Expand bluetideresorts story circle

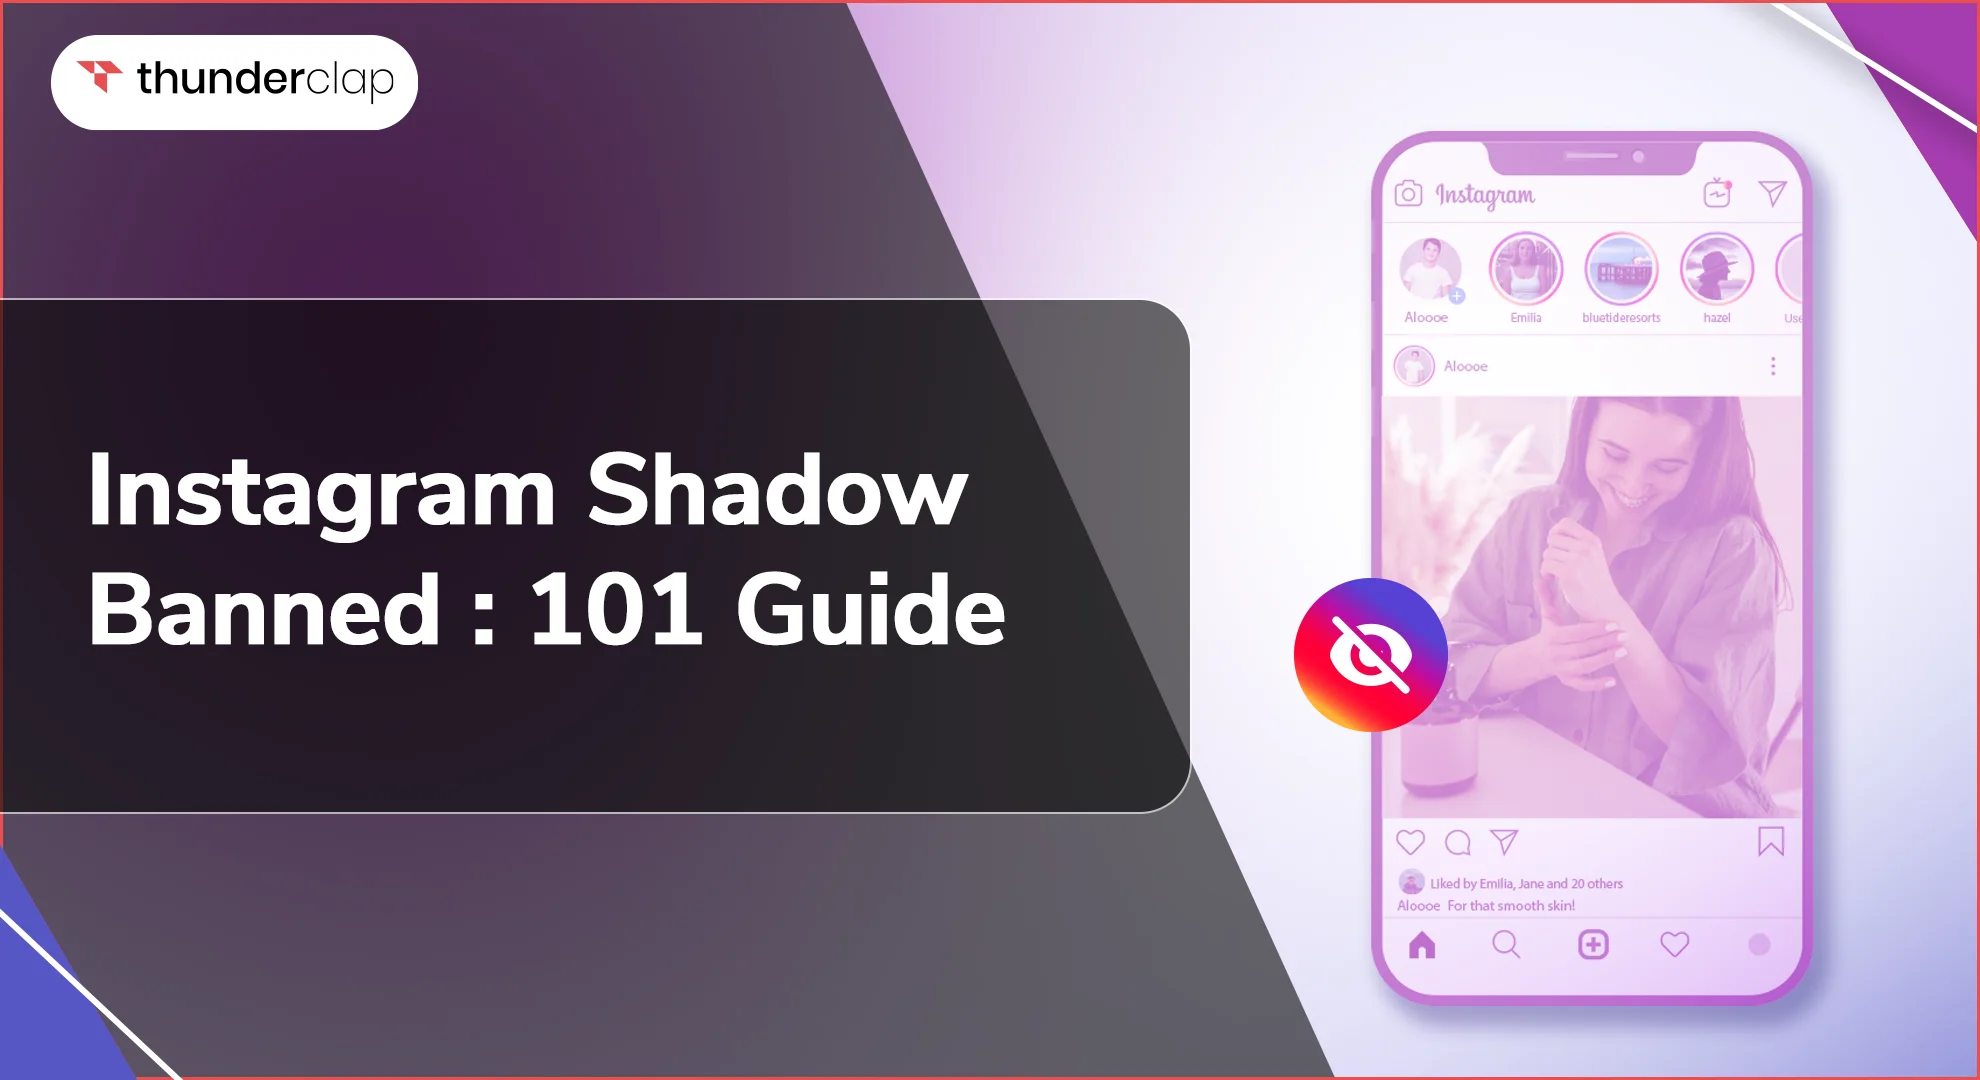1620,266
